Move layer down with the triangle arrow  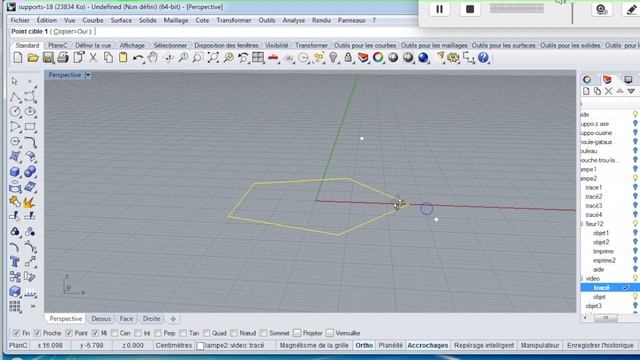631,91
